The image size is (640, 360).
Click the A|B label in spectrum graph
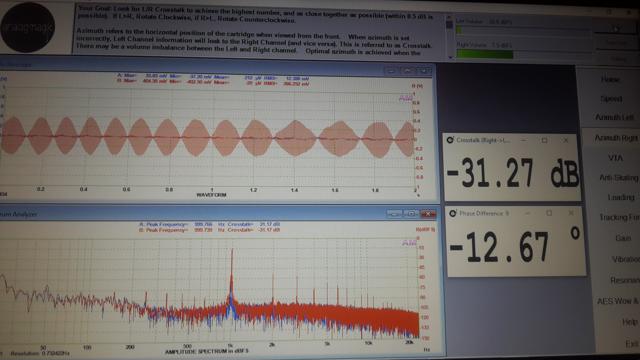pyautogui.click(x=409, y=243)
